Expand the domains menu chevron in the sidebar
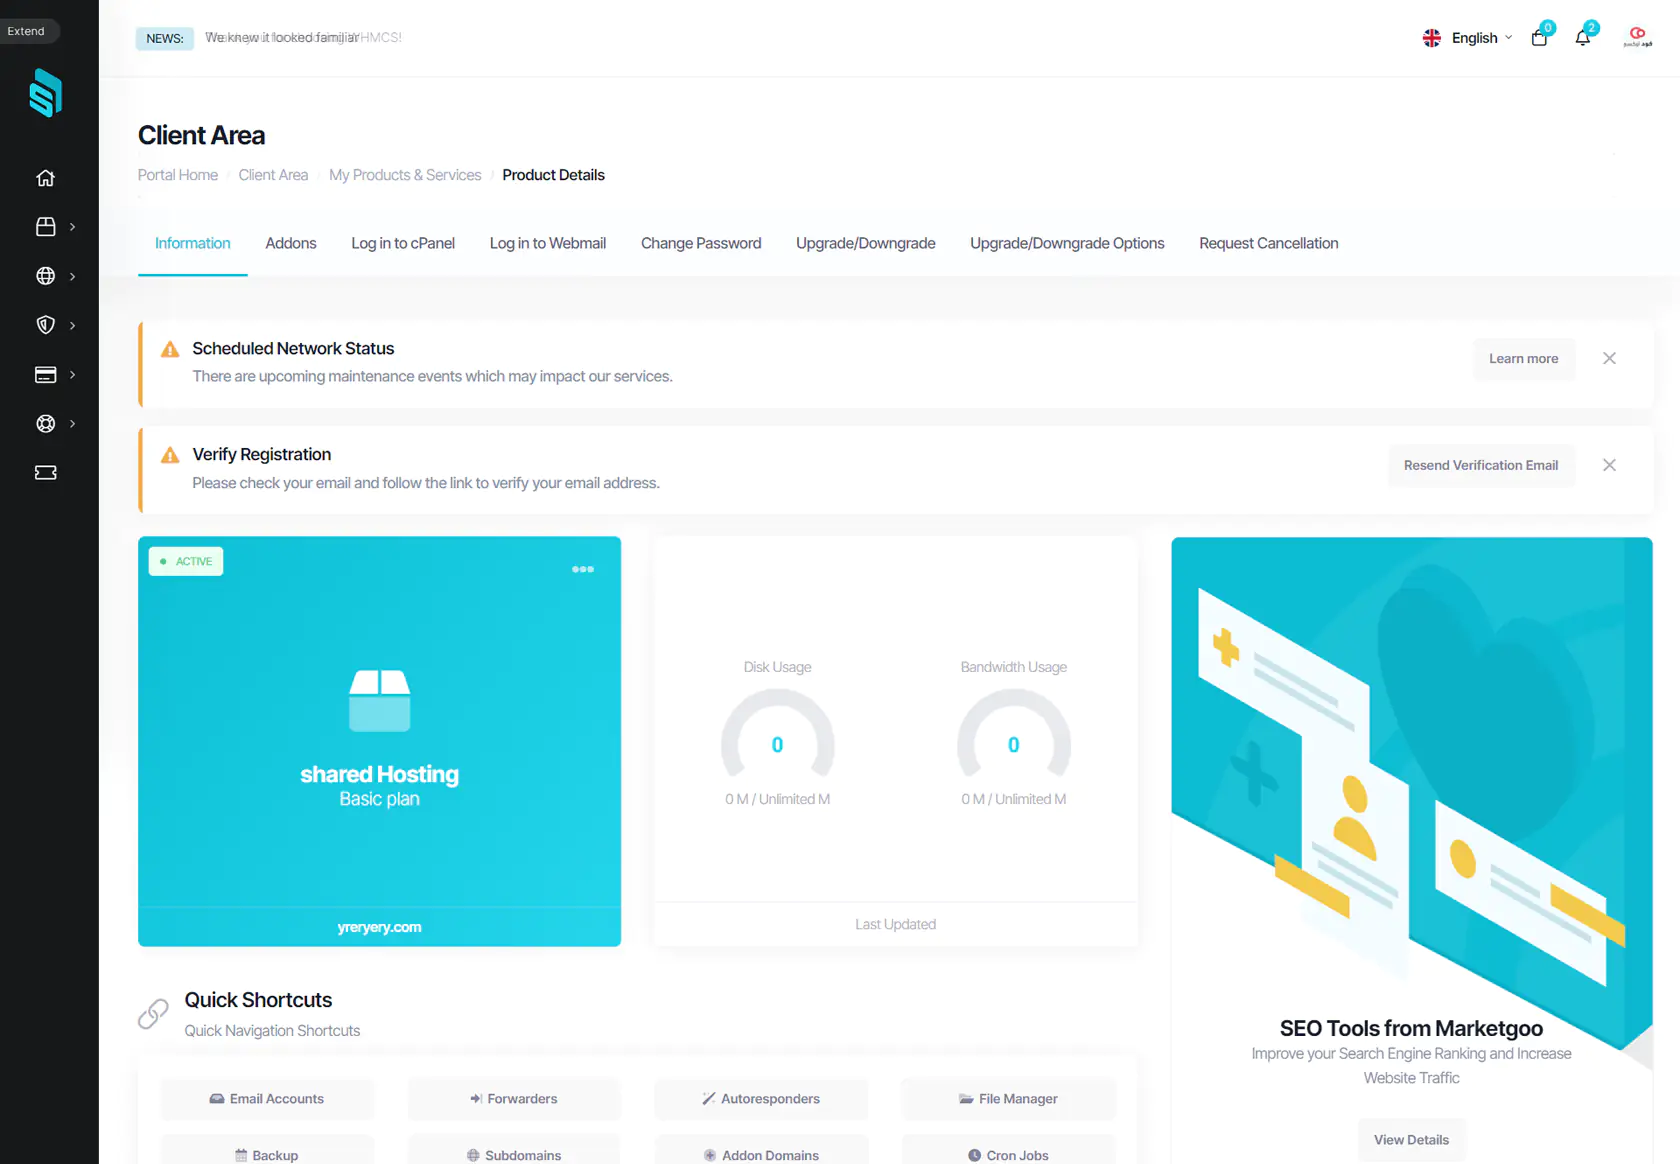The image size is (1680, 1164). click(x=72, y=276)
